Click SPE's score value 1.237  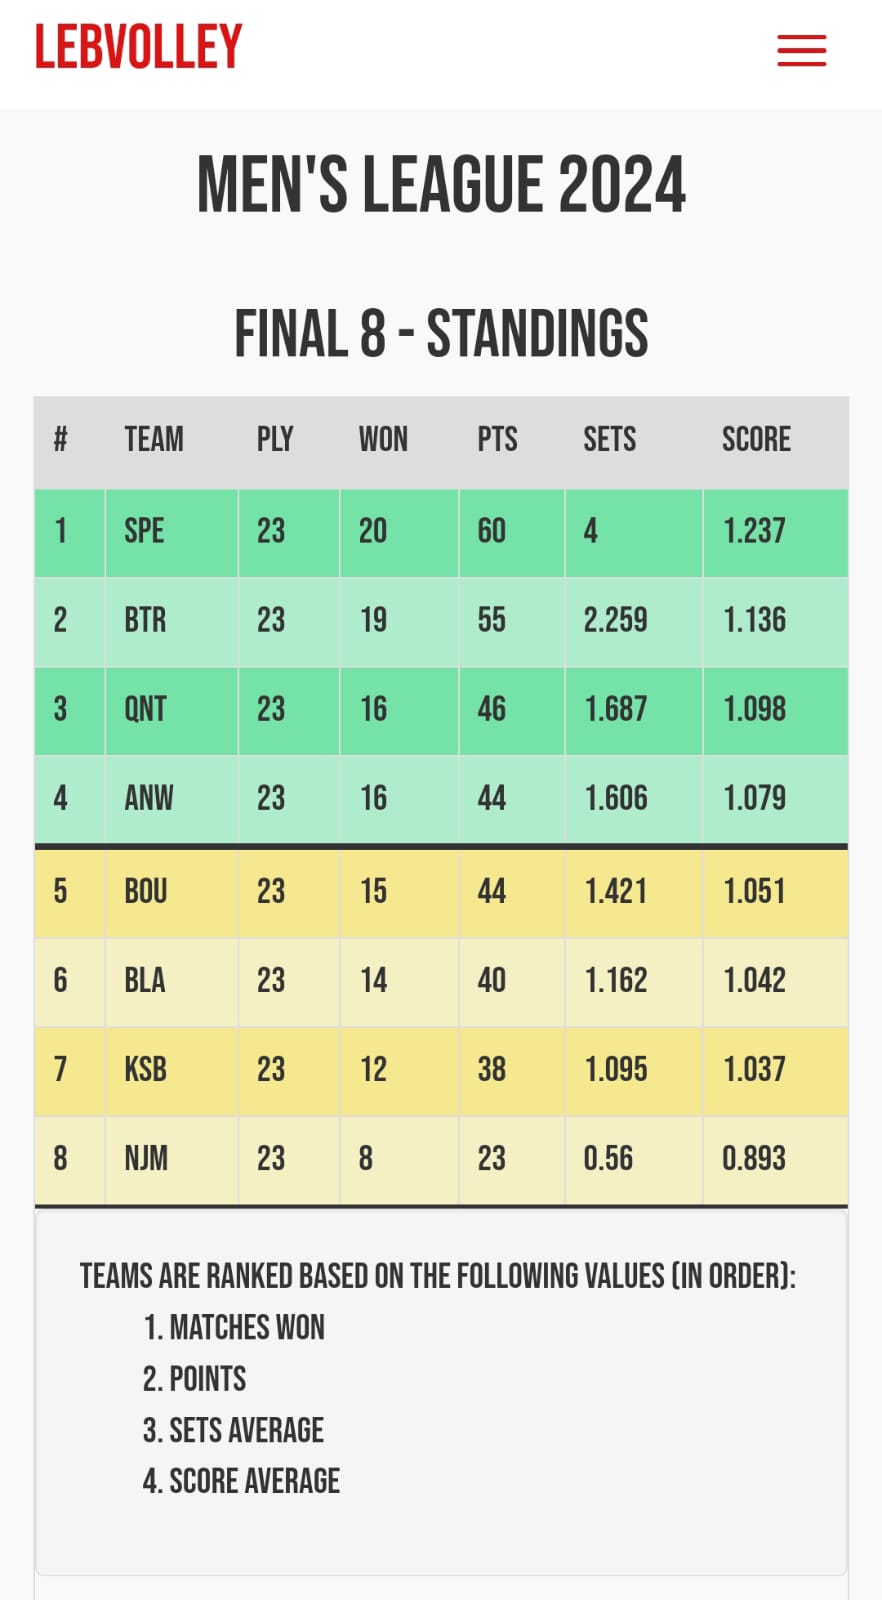click(755, 531)
